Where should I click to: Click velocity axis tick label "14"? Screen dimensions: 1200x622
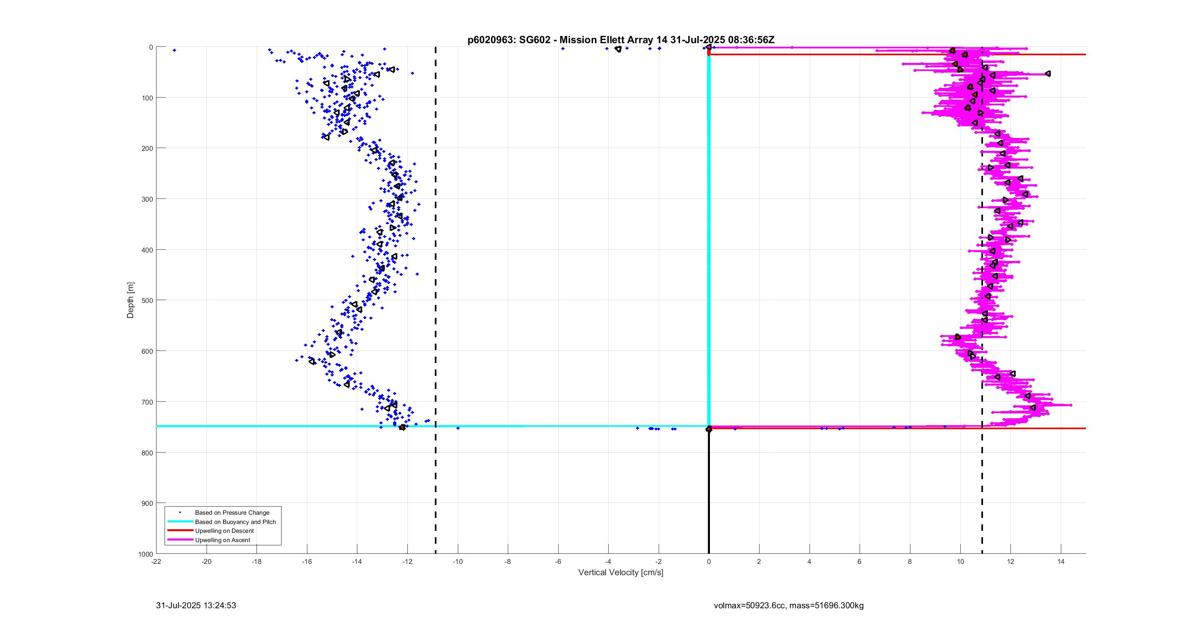(x=1060, y=561)
